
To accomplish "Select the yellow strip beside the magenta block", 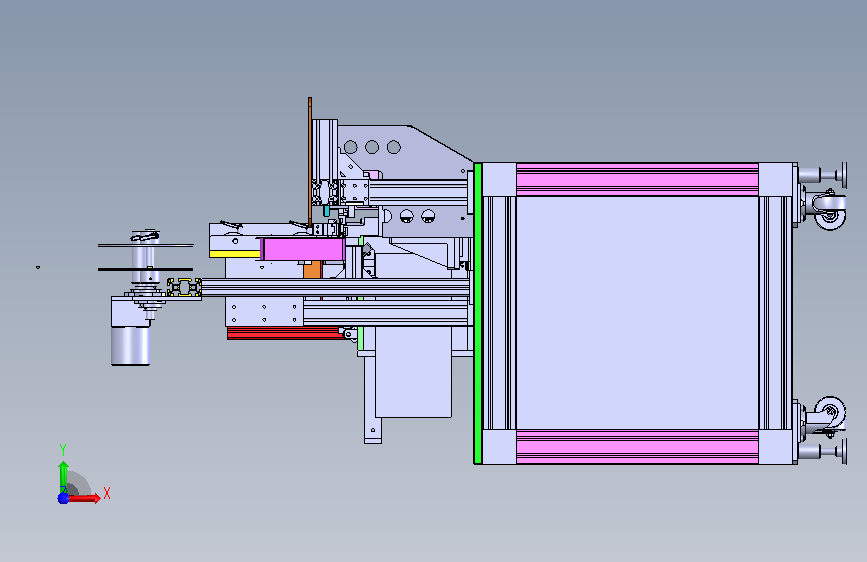I will coord(234,254).
